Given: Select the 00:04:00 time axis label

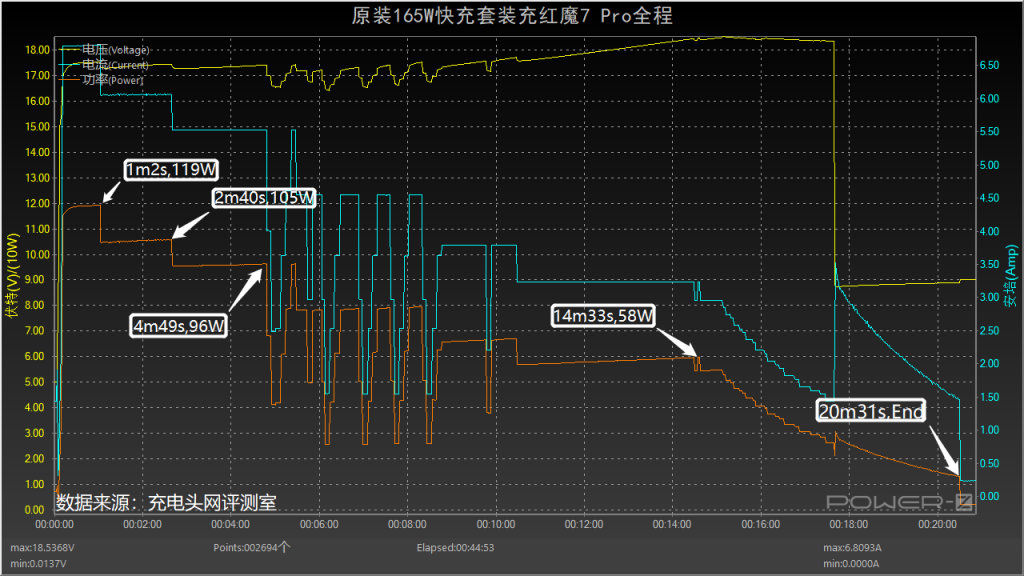Looking at the screenshot, I should point(231,524).
